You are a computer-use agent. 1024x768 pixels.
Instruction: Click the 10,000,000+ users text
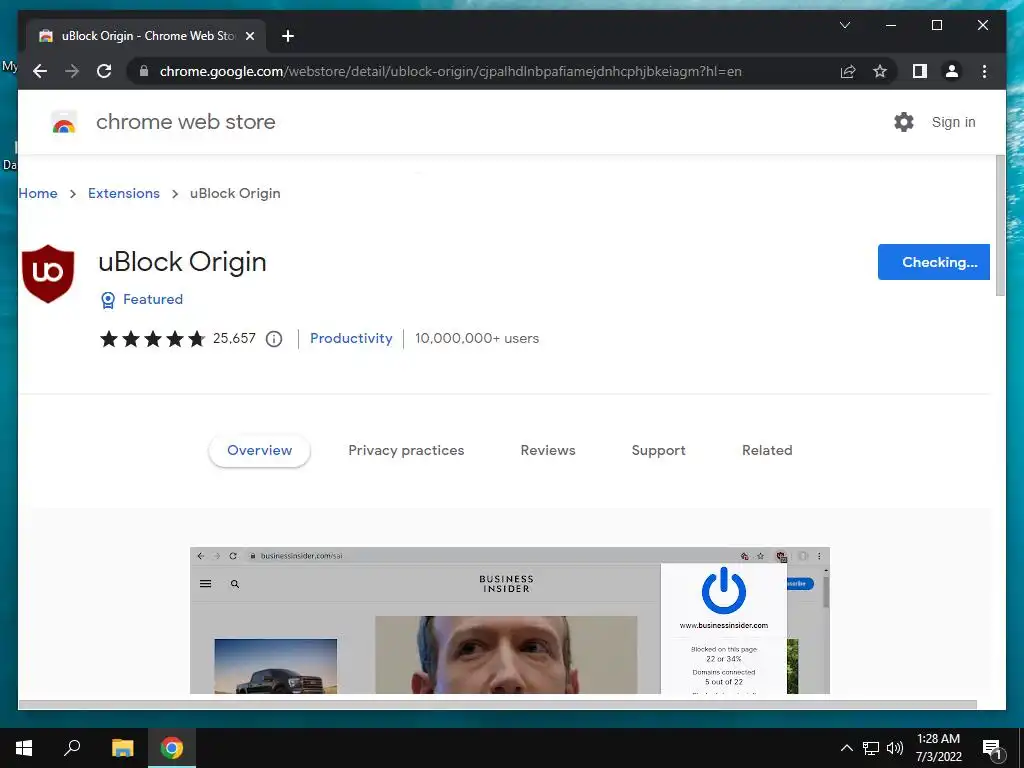pos(477,338)
